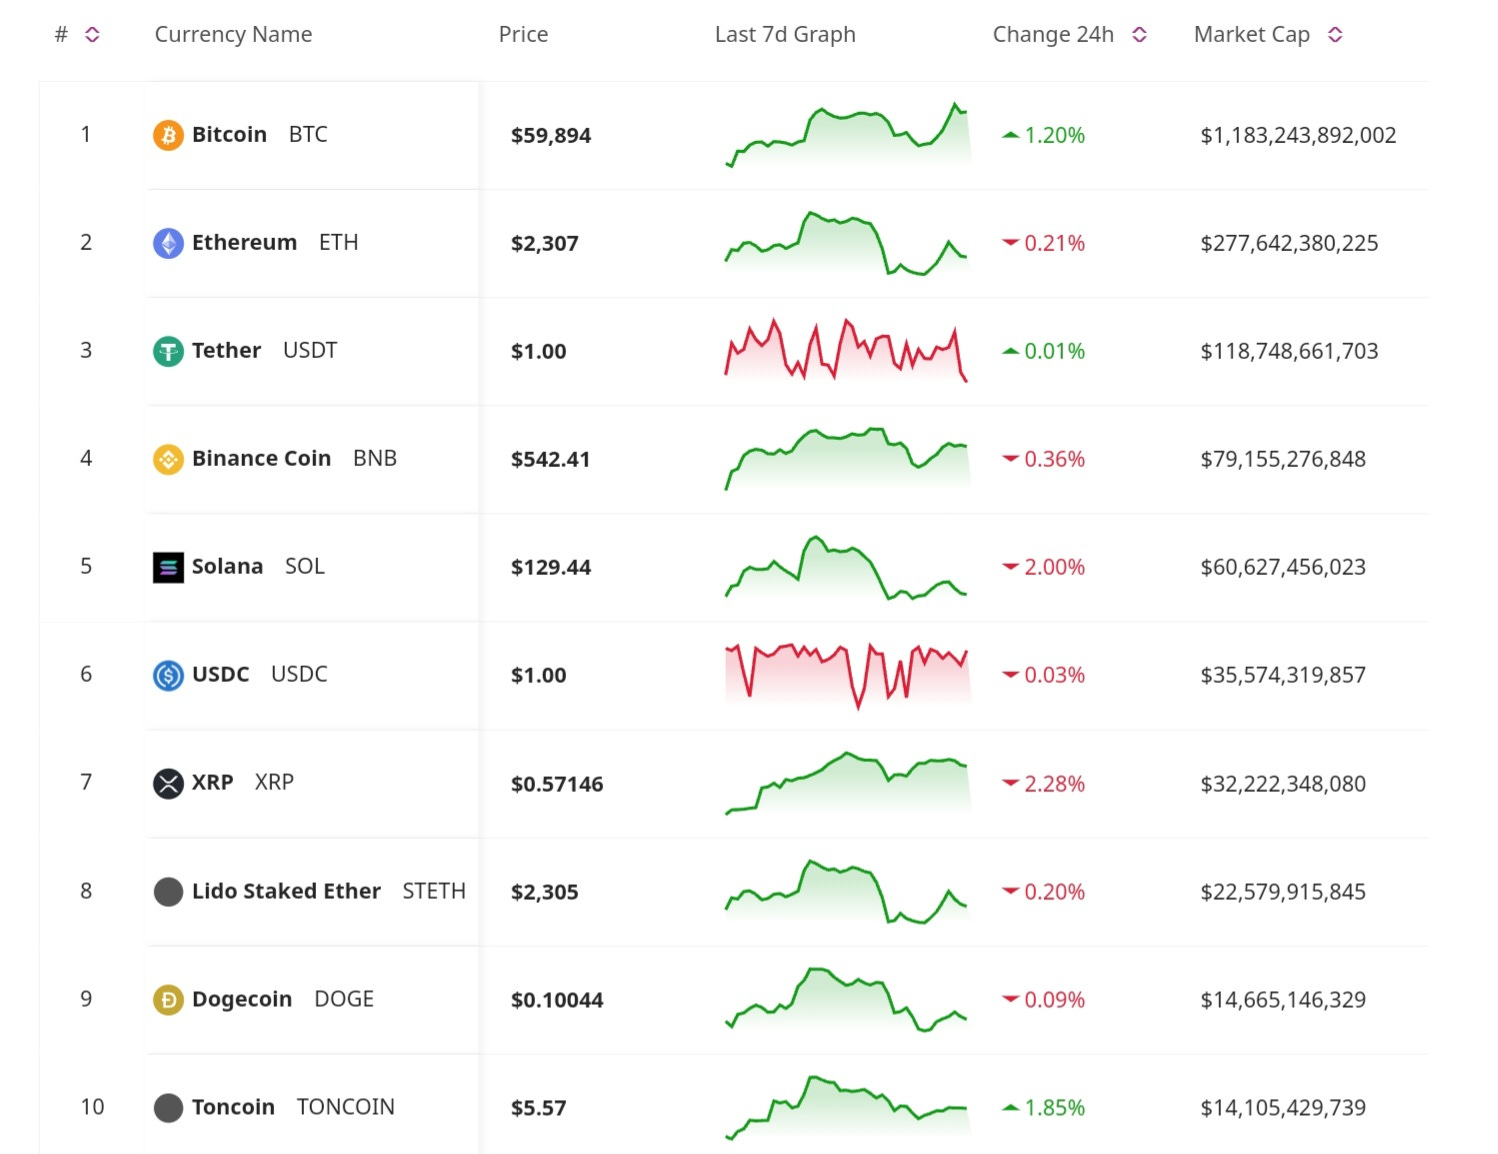The width and height of the screenshot is (1498, 1154).
Task: Open the Lido Staked Ether link
Action: click(x=286, y=891)
